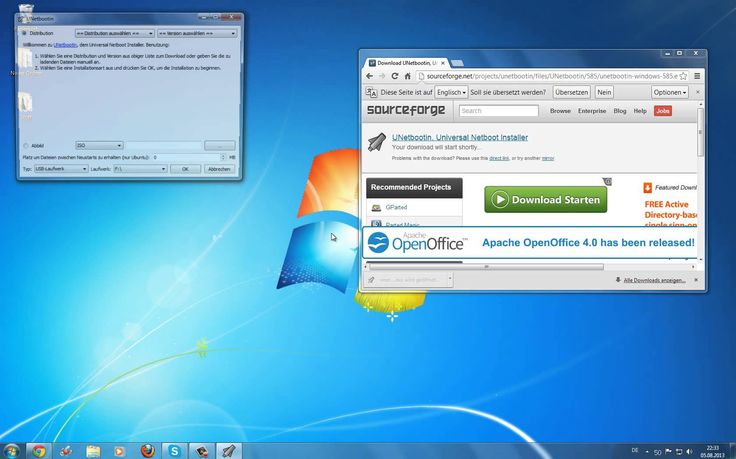736x459 pixels.
Task: Launch Firefox from the taskbar
Action: (x=147, y=451)
